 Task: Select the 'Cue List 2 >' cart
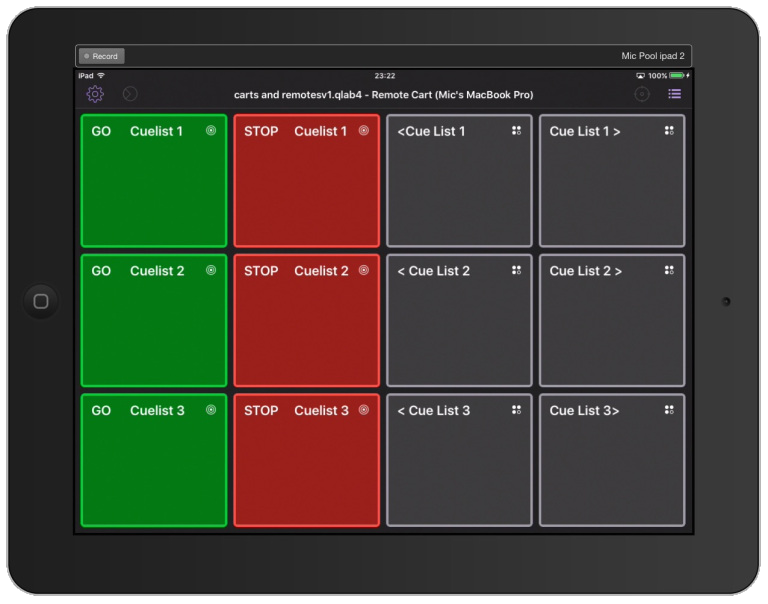[612, 320]
